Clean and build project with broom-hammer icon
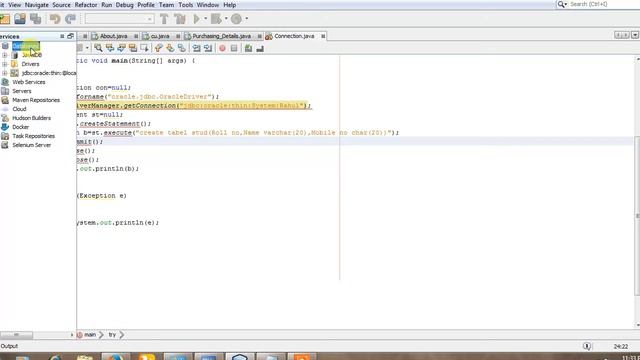The width and height of the screenshot is (640, 360). click(180, 19)
